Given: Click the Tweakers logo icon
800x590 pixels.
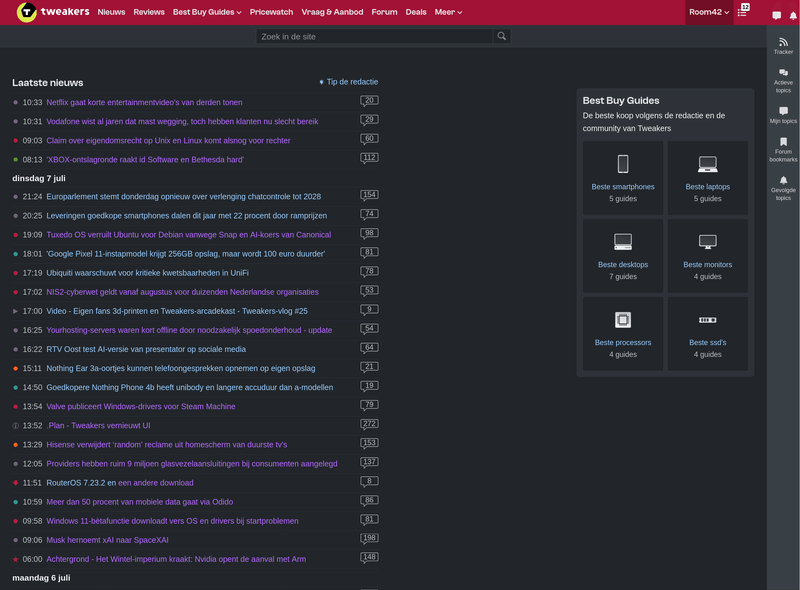Looking at the screenshot, I should [27, 12].
